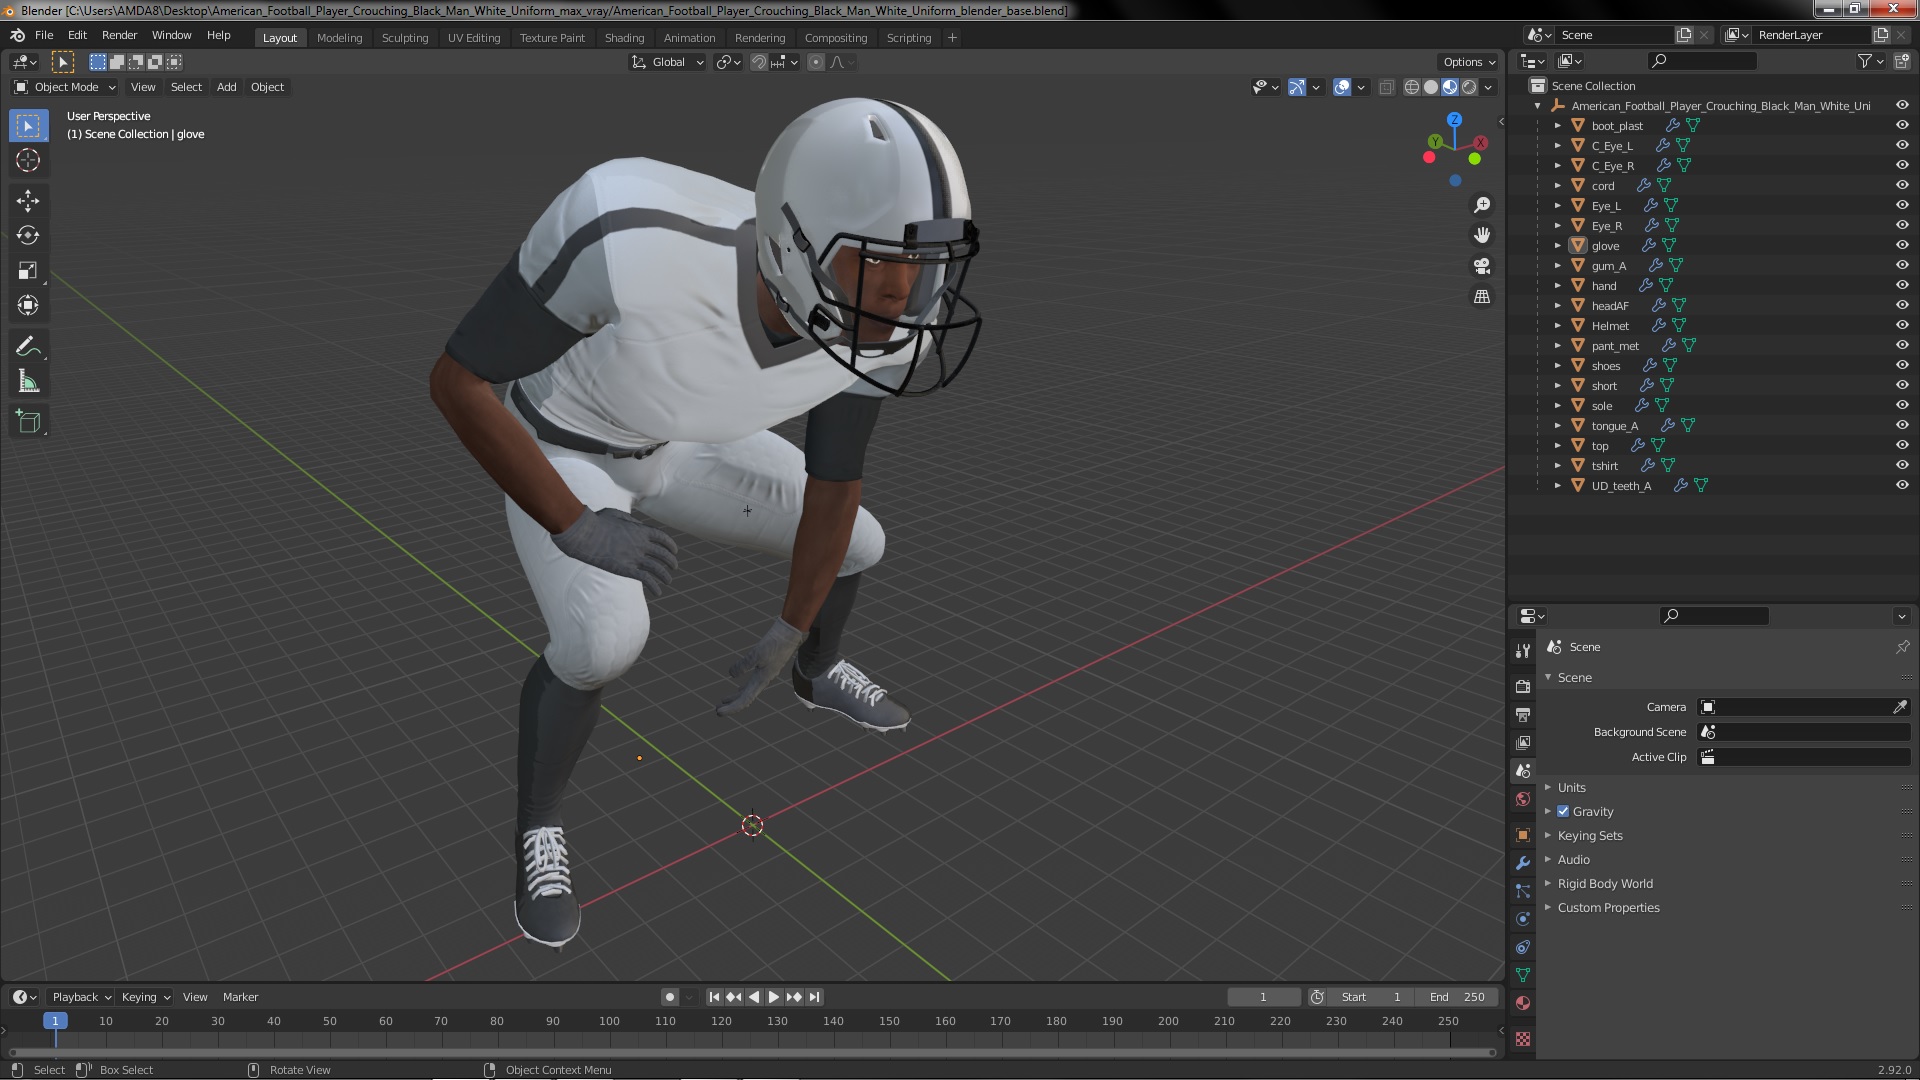
Task: Click the End frame field
Action: pos(1457,997)
